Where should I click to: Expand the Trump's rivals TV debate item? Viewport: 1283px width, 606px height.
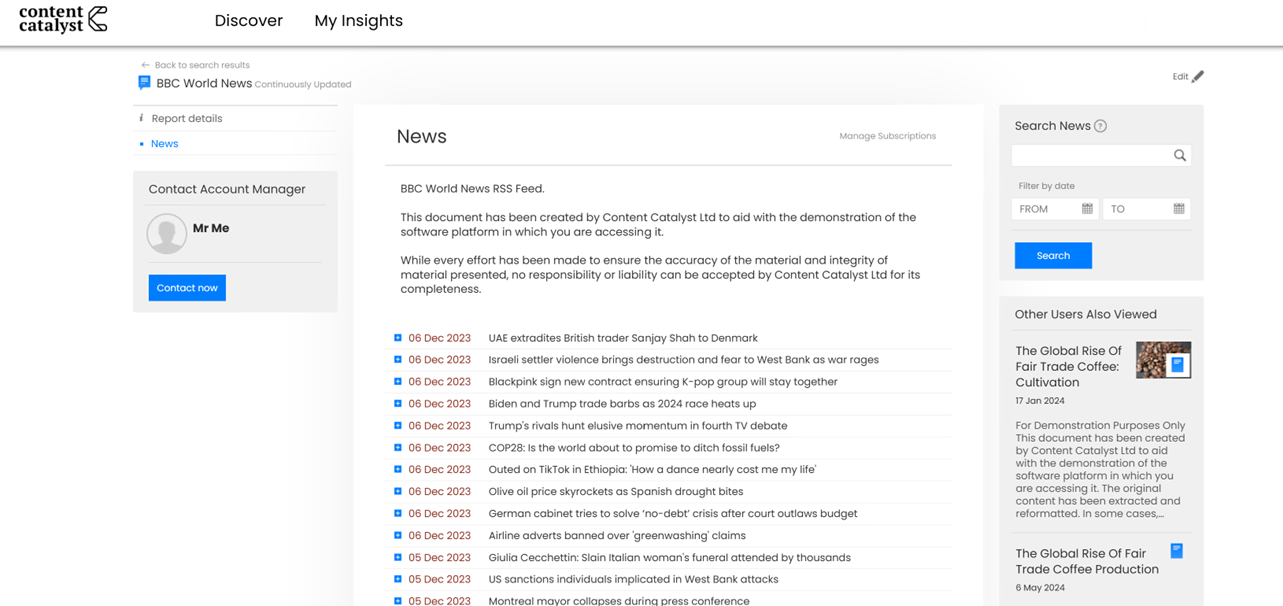[x=398, y=426]
